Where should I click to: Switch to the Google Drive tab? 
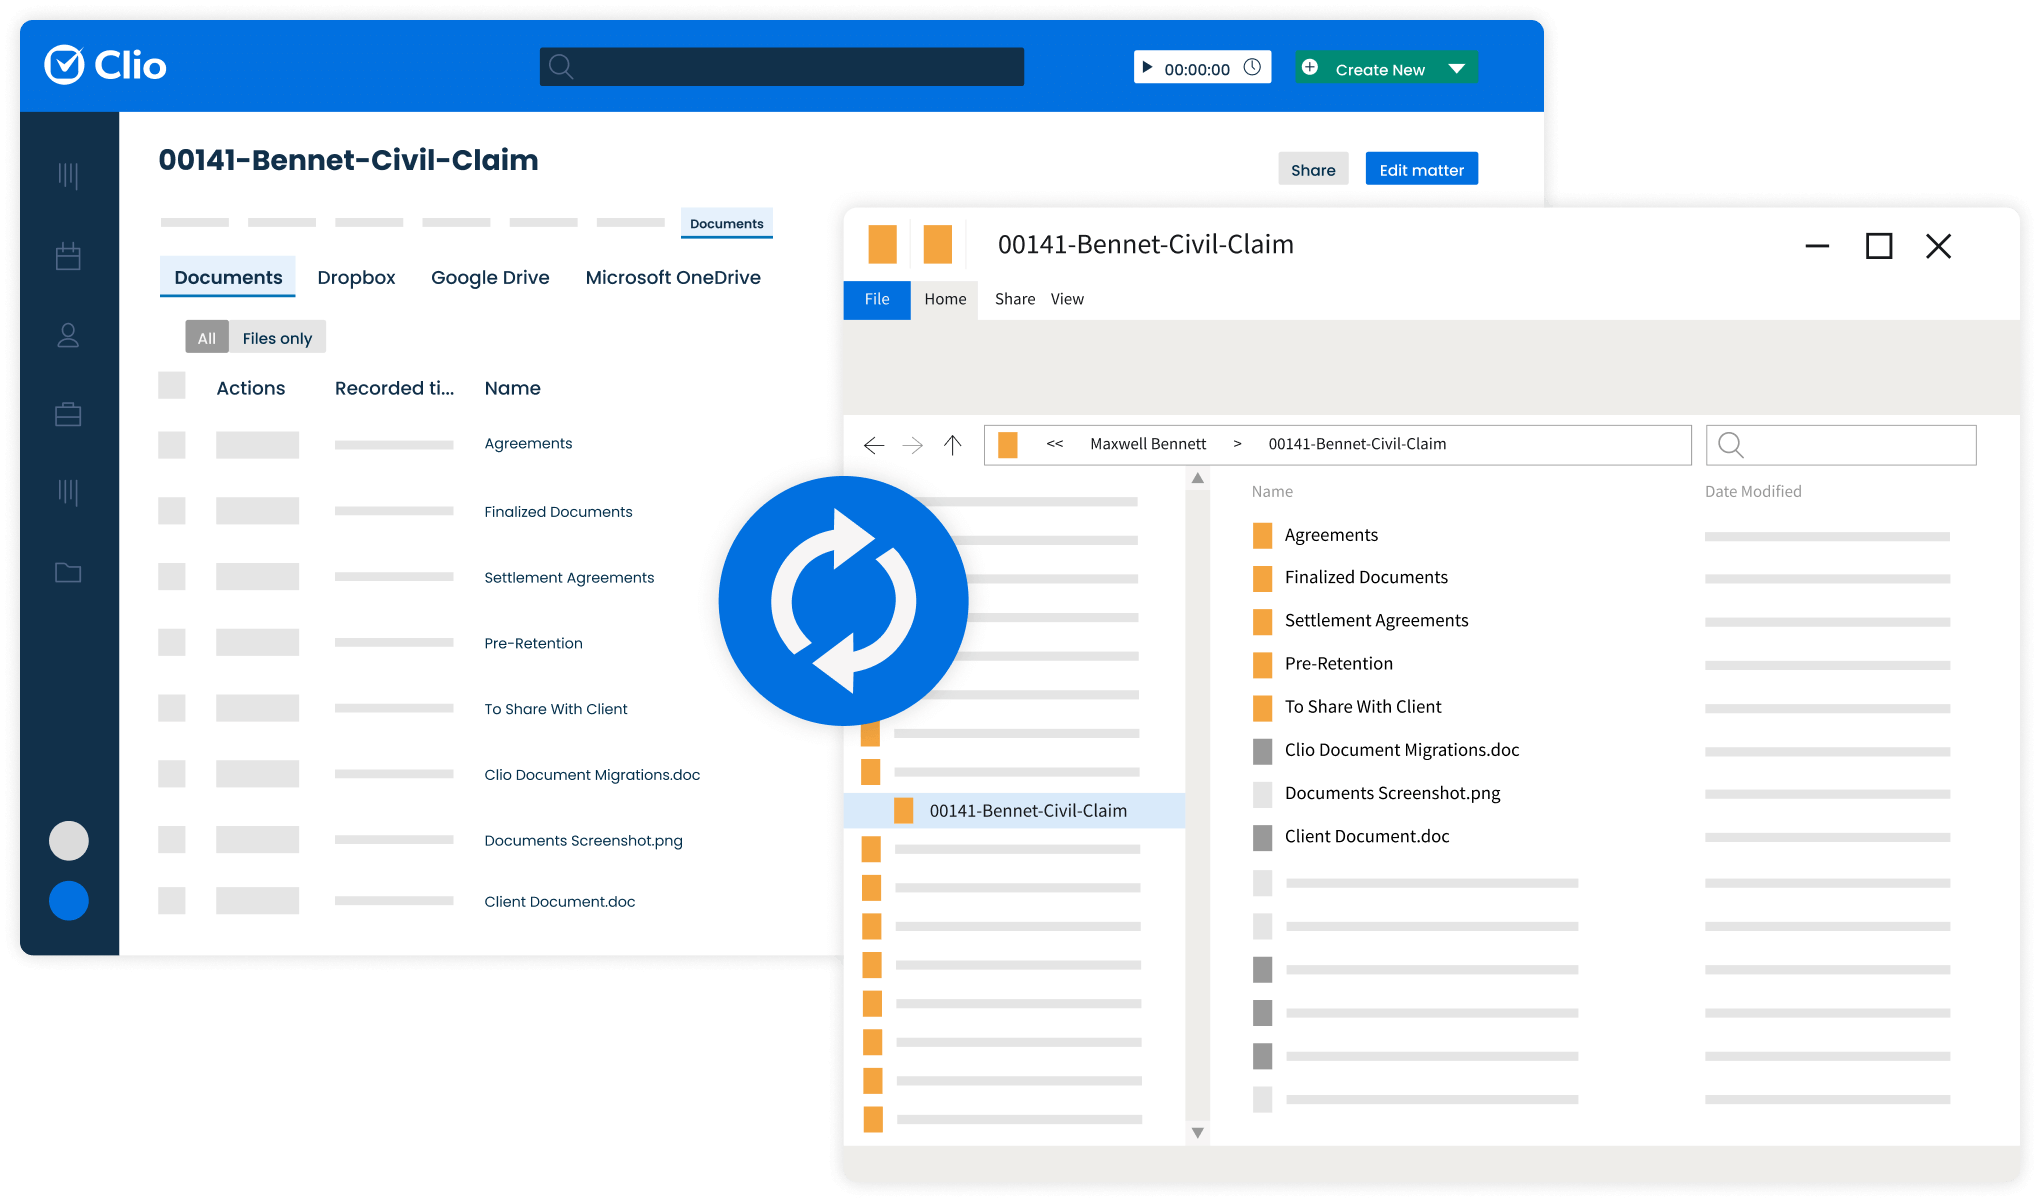490,278
